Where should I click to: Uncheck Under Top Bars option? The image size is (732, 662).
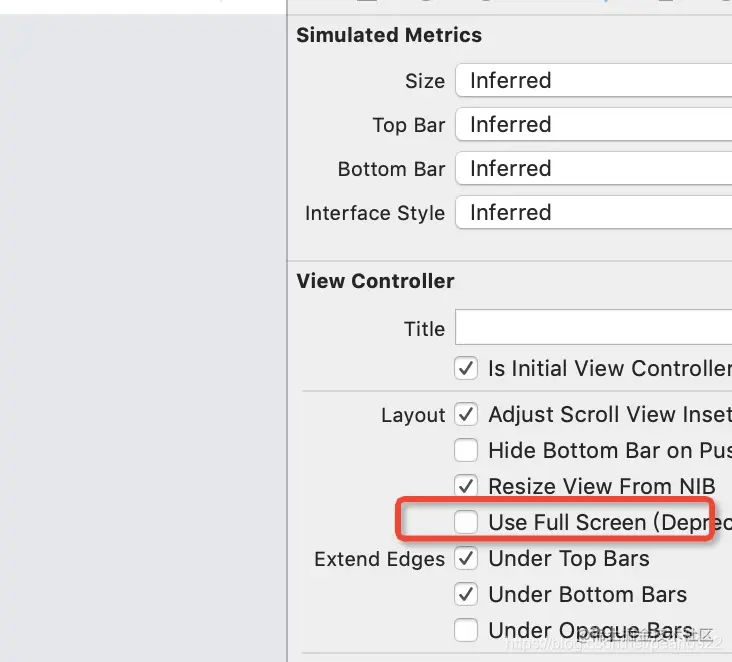(x=466, y=558)
